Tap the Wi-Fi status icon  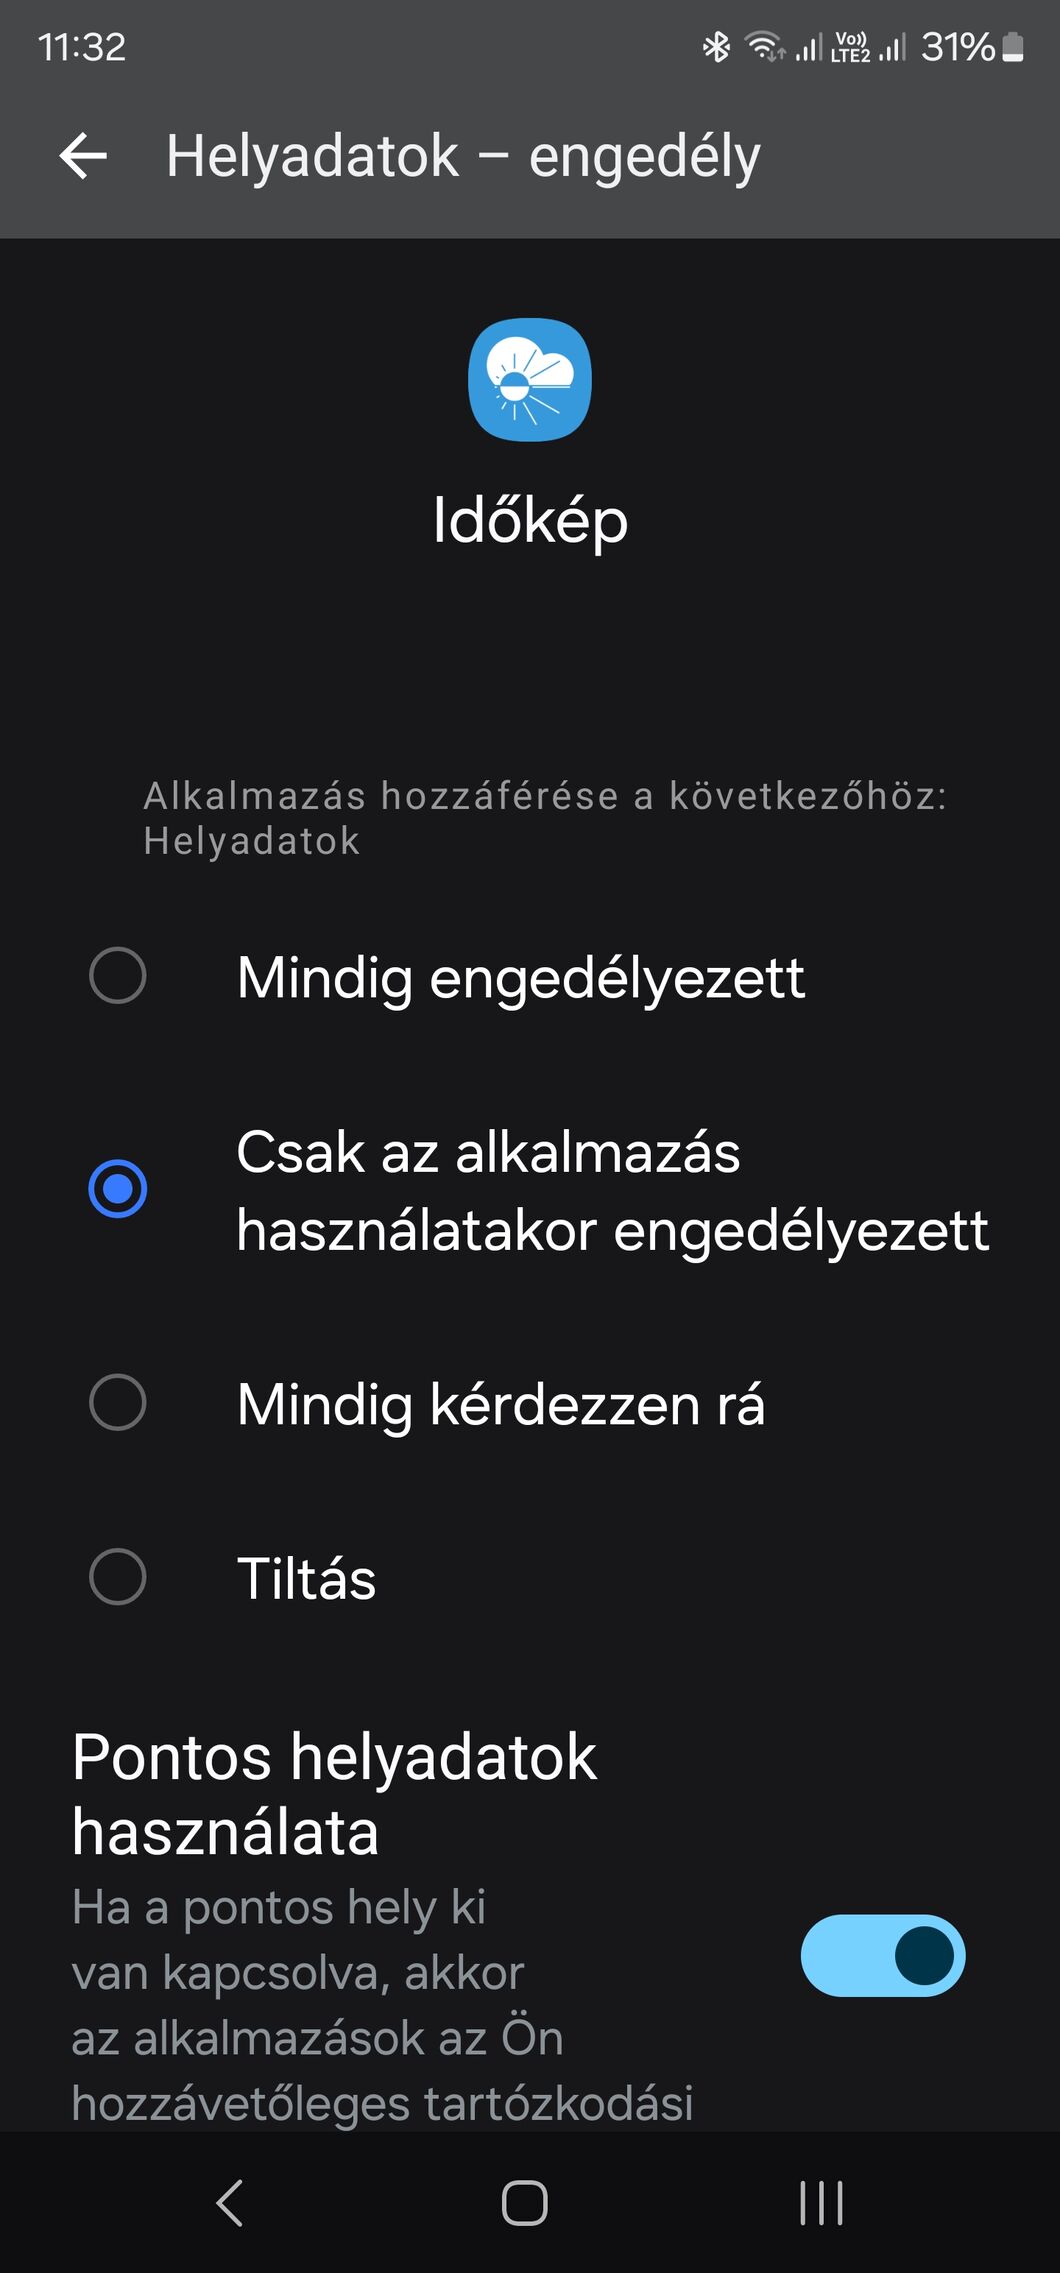click(765, 47)
